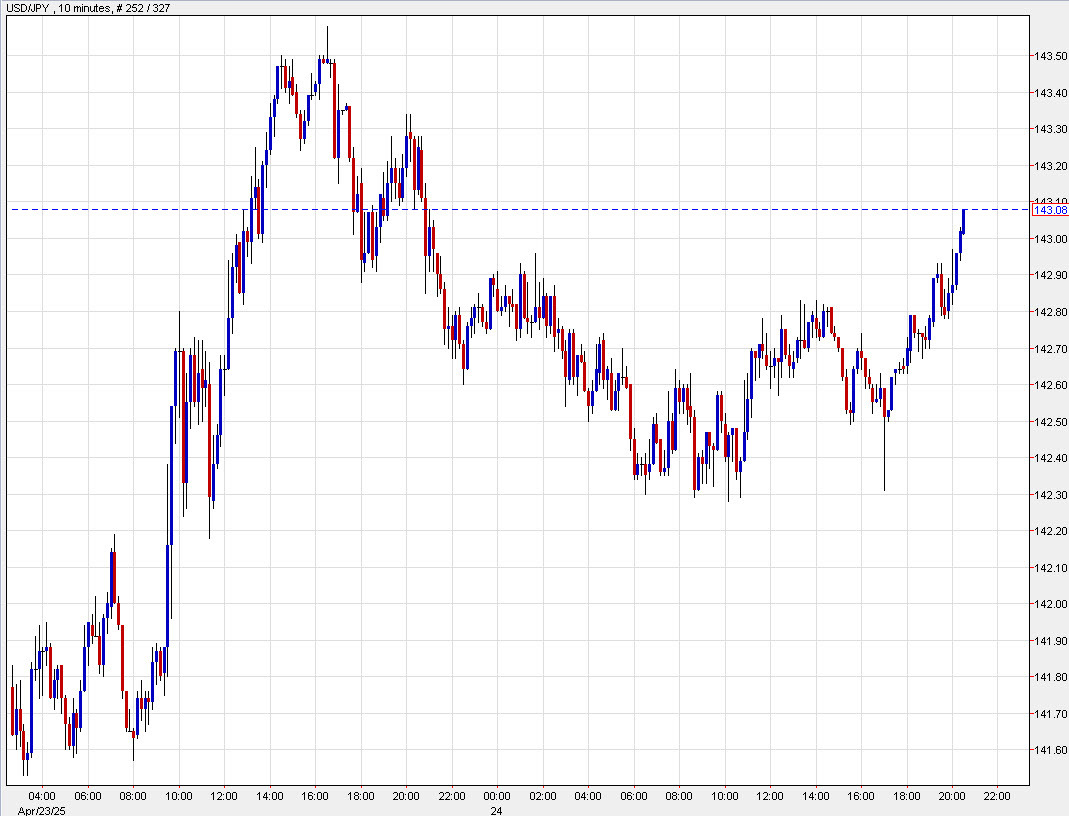Viewport: 1069px width, 816px height.
Task: Click the vertical price axis line
Action: pos(1029,400)
